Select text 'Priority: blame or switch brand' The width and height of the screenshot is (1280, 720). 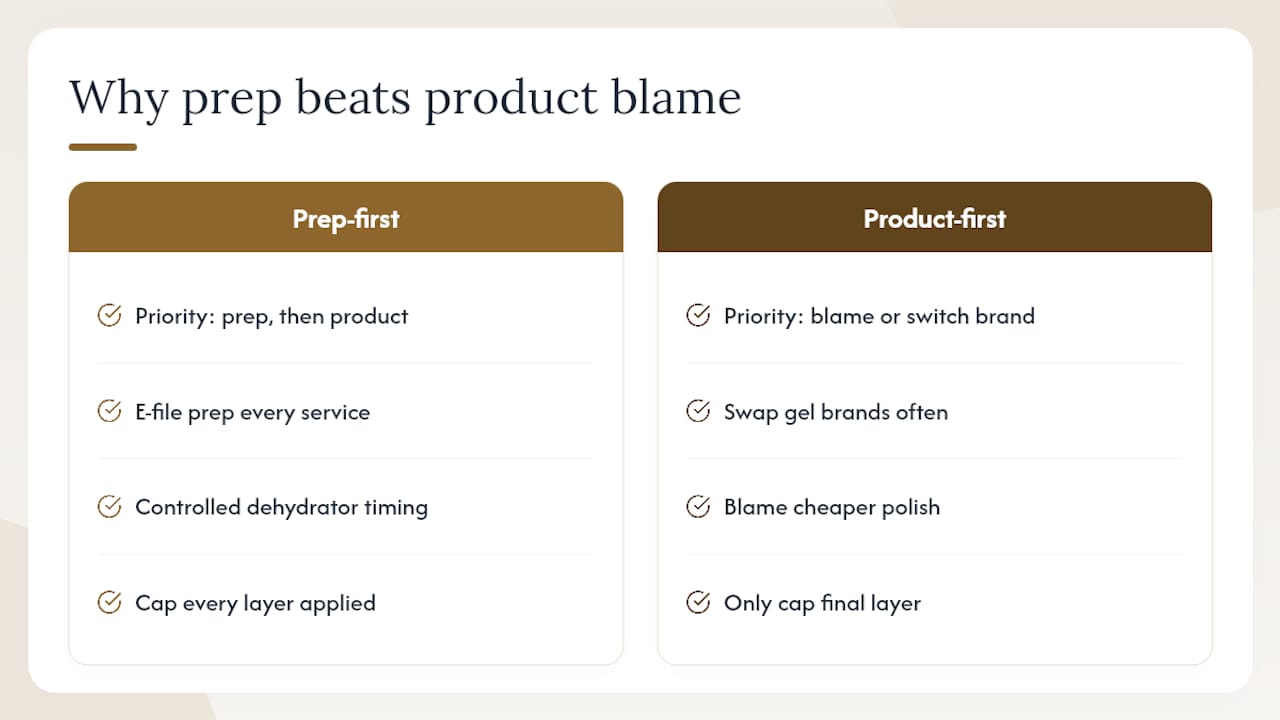pos(879,316)
